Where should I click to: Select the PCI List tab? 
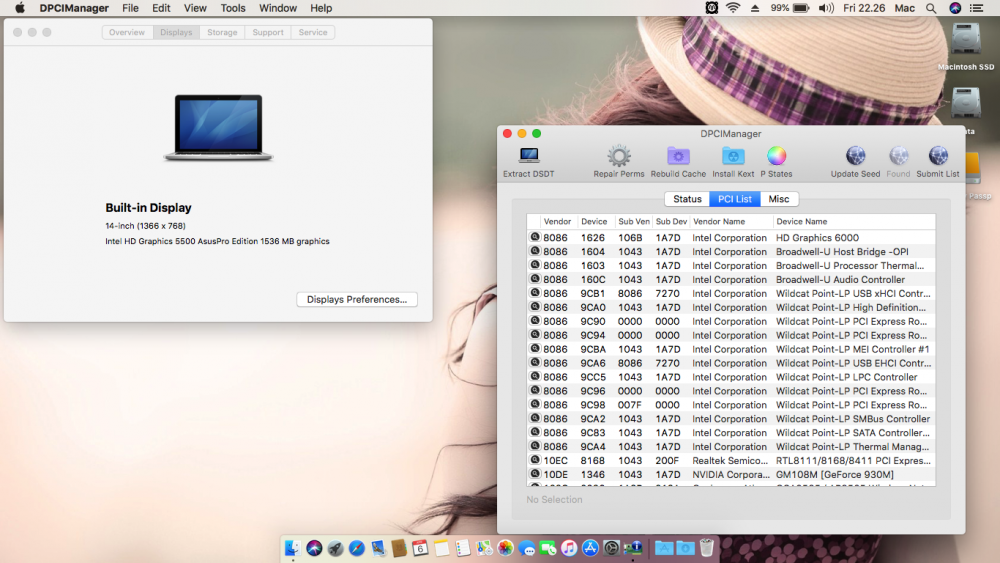coord(735,199)
